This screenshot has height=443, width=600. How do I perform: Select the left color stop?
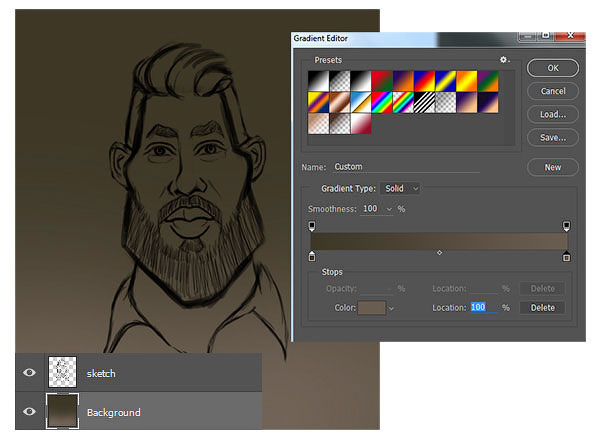pyautogui.click(x=312, y=256)
